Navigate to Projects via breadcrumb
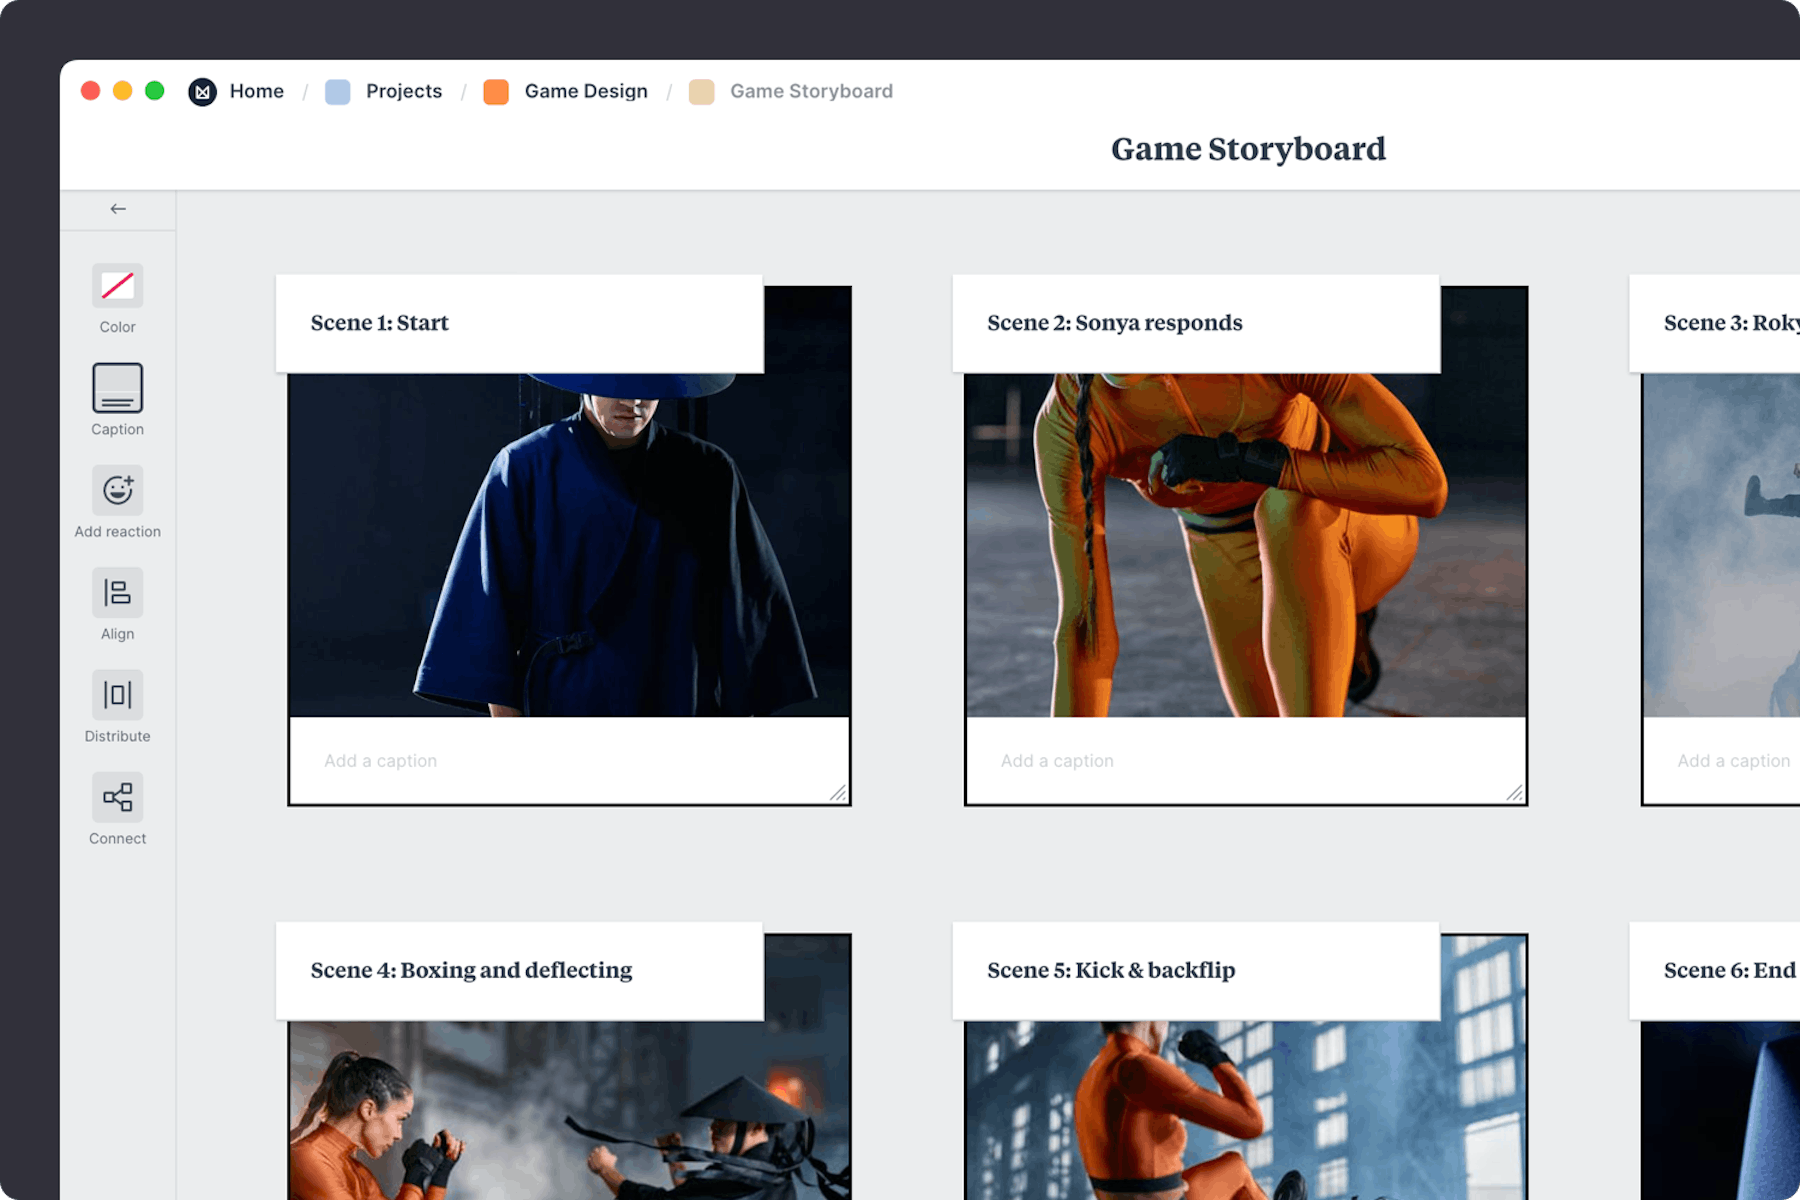The image size is (1800, 1200). click(x=404, y=91)
